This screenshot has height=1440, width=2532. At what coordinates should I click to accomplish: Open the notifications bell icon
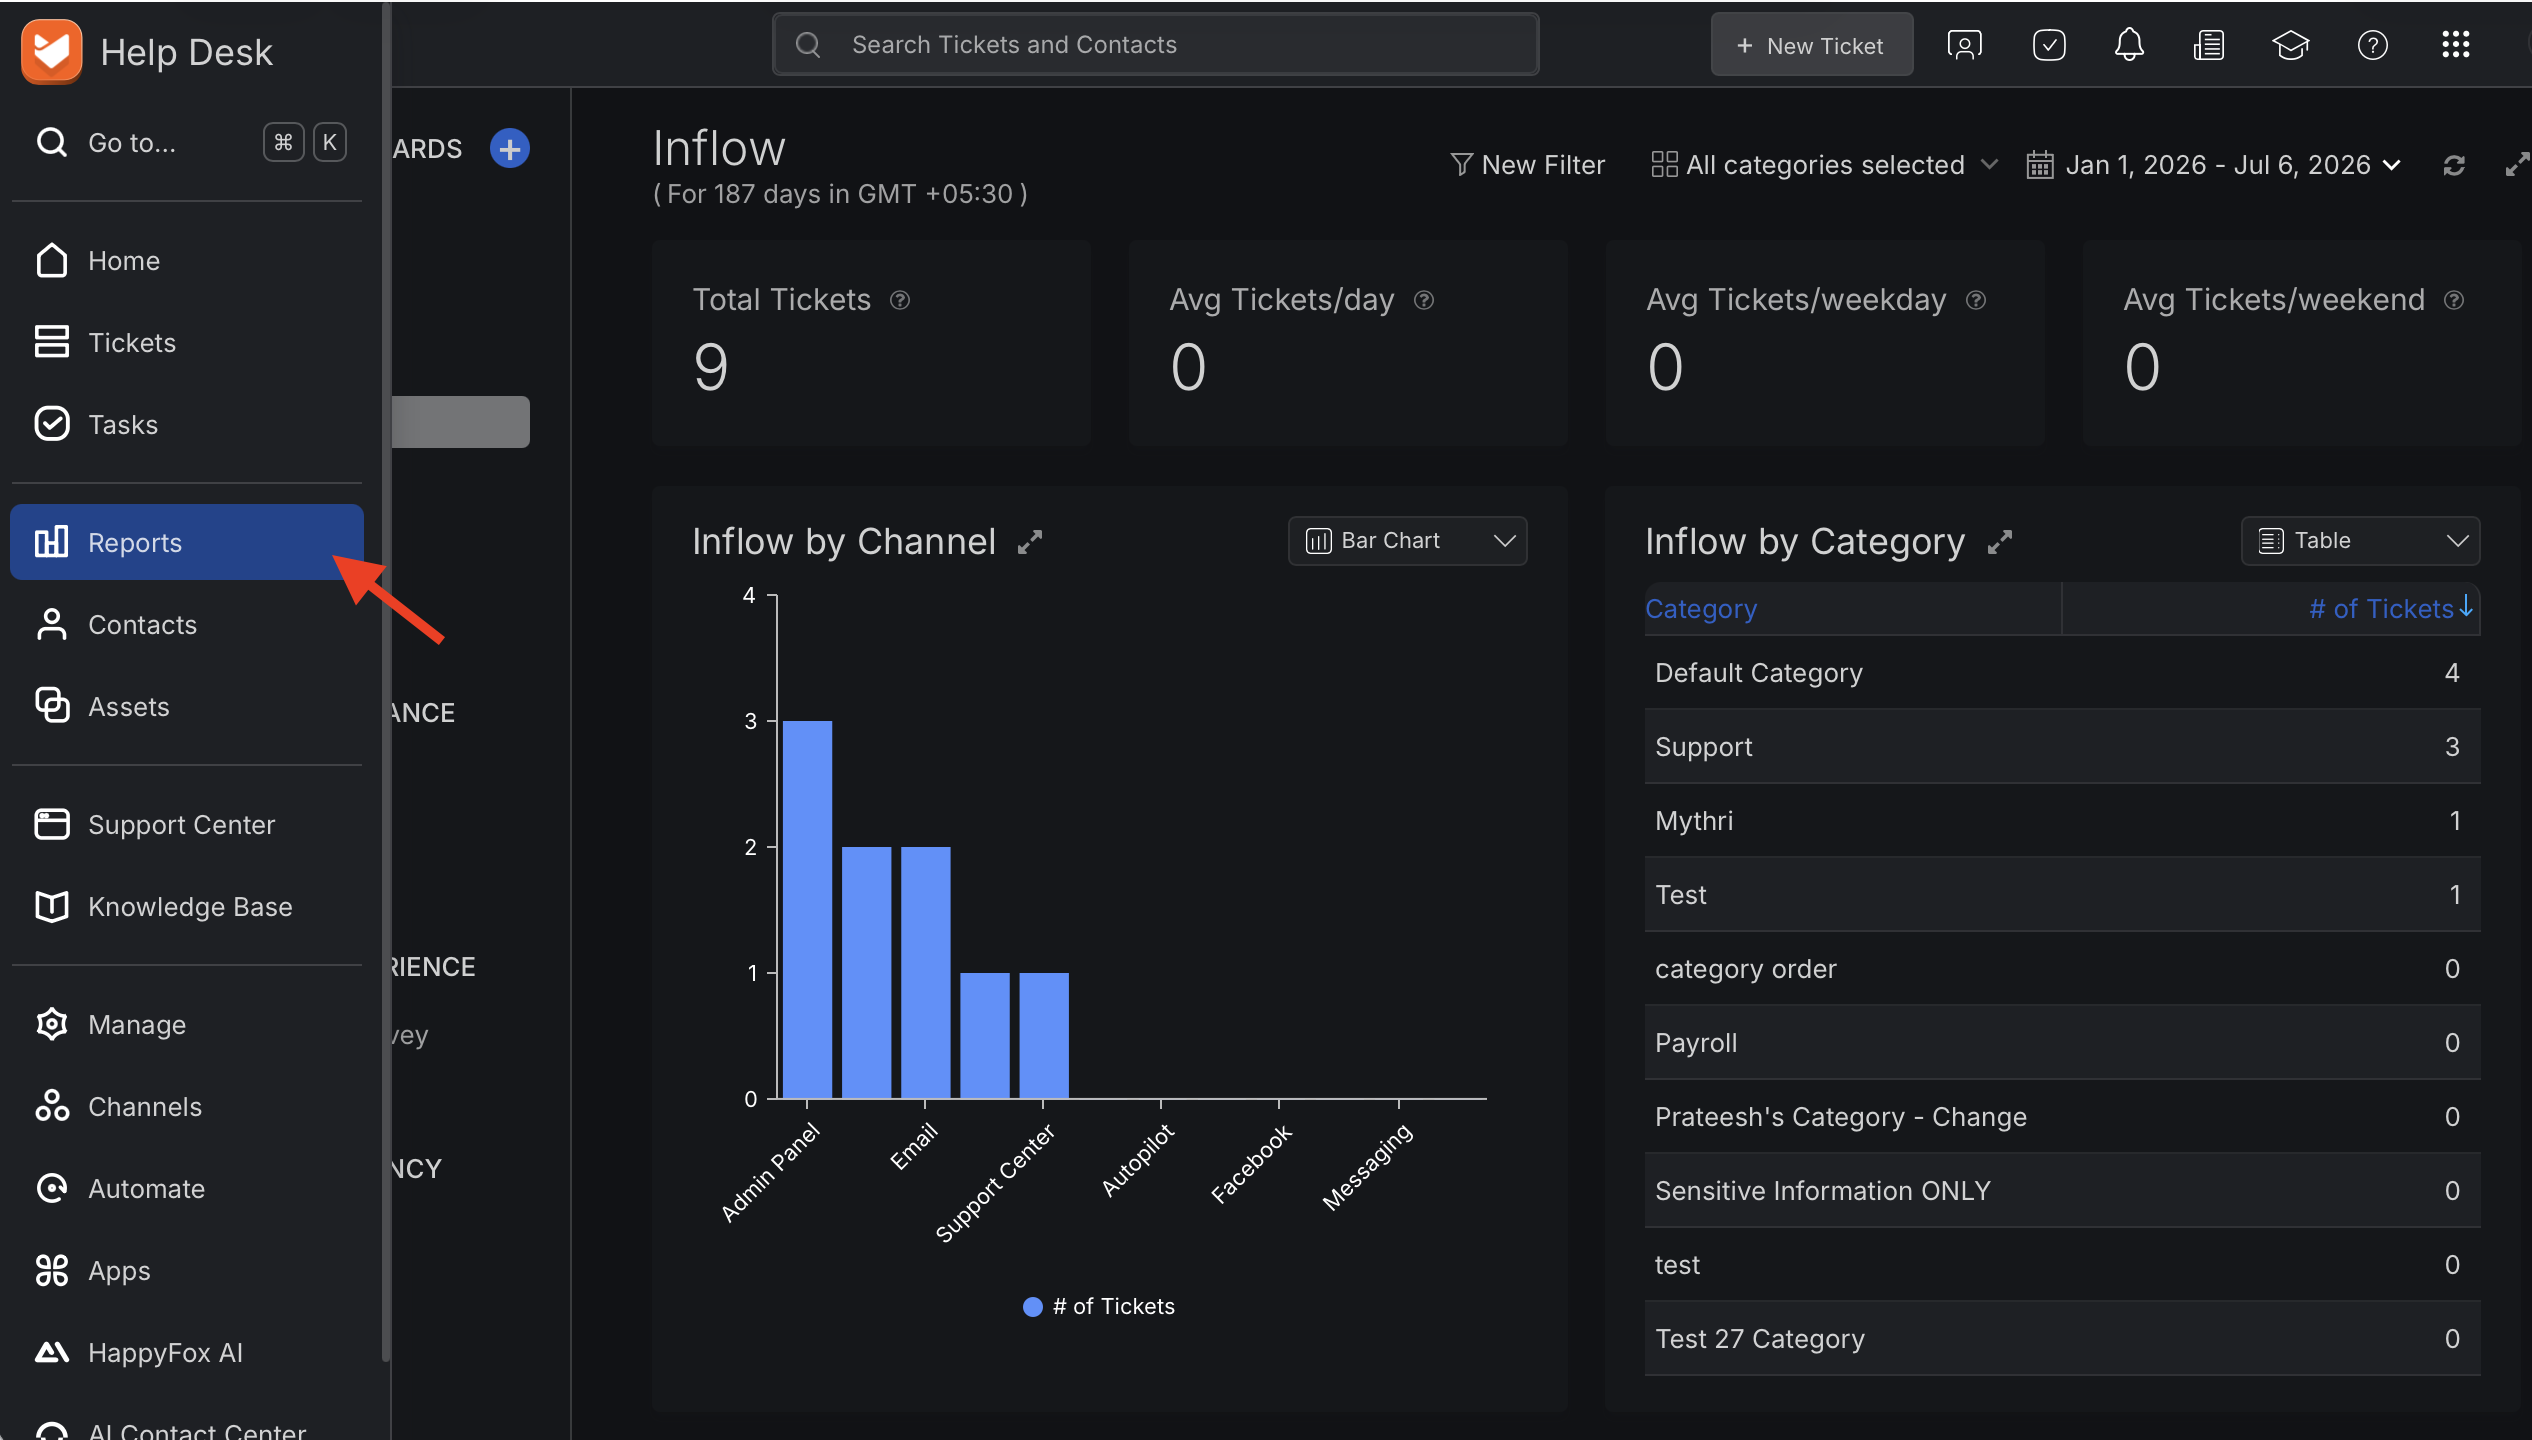tap(2129, 45)
